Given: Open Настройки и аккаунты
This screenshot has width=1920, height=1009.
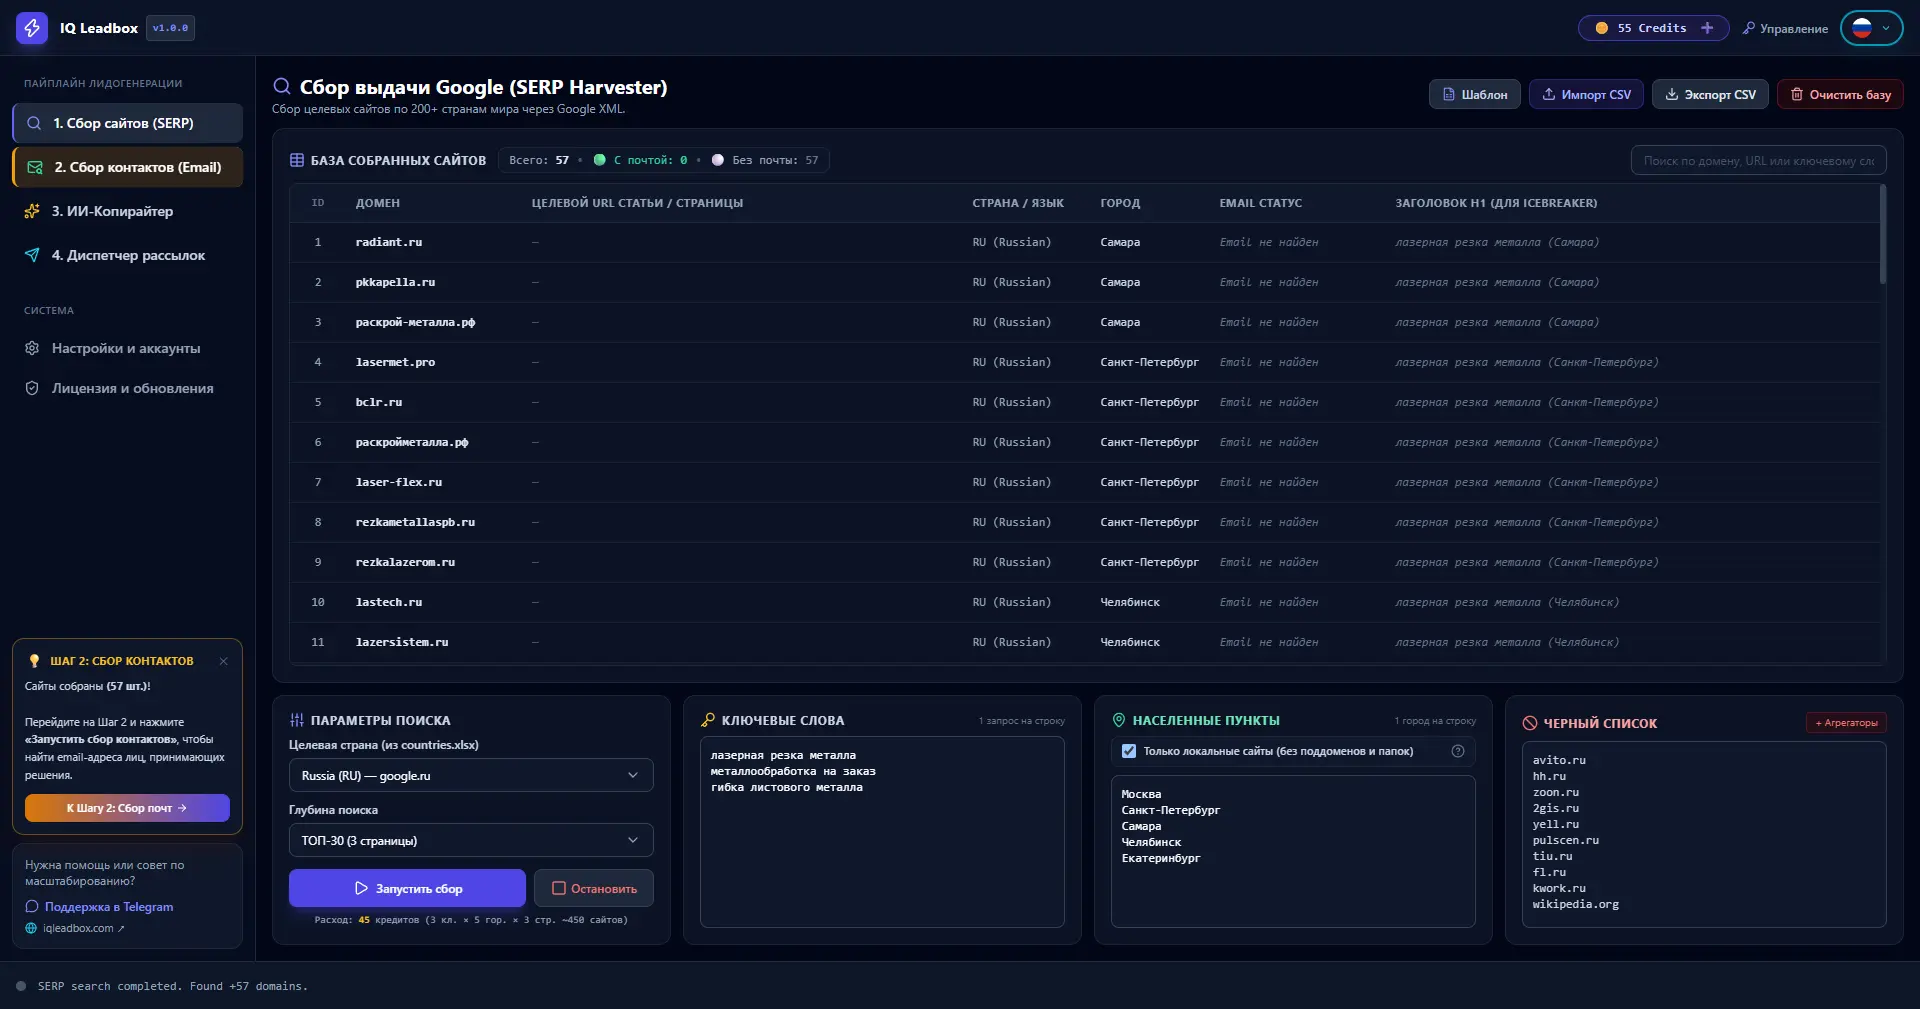Looking at the screenshot, I should tap(127, 348).
